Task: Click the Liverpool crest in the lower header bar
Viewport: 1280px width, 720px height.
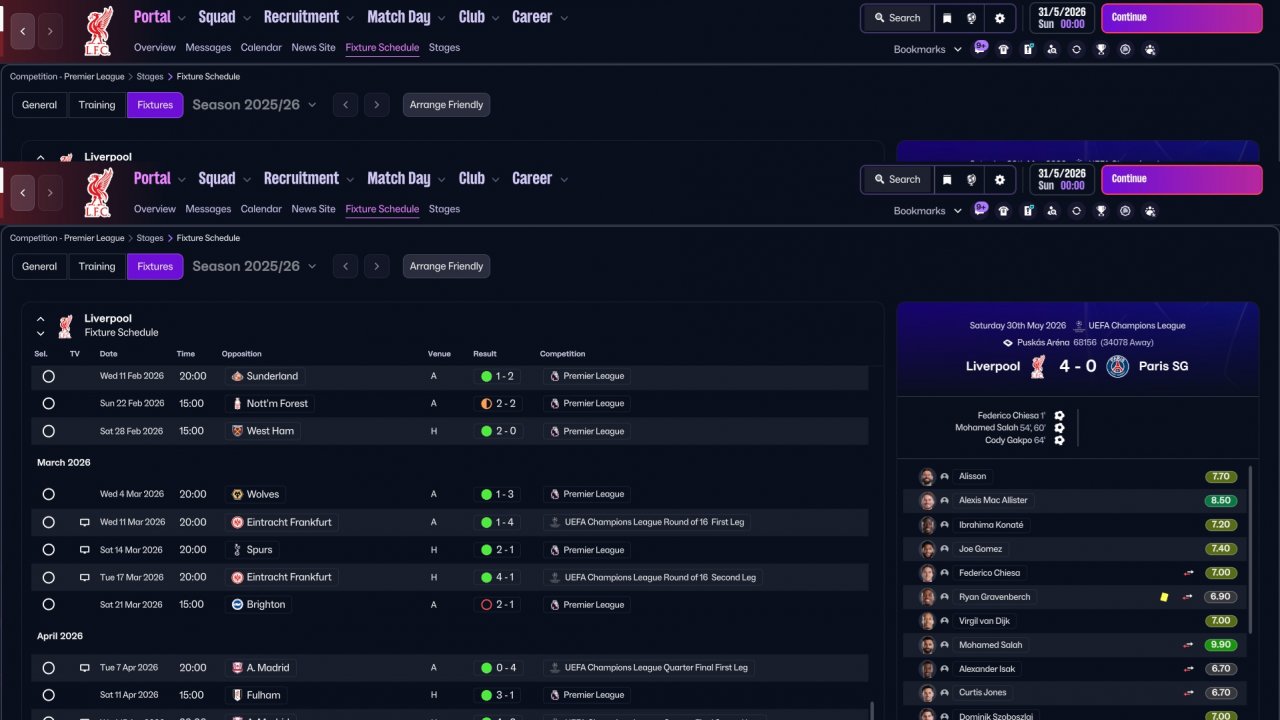Action: coord(98,192)
